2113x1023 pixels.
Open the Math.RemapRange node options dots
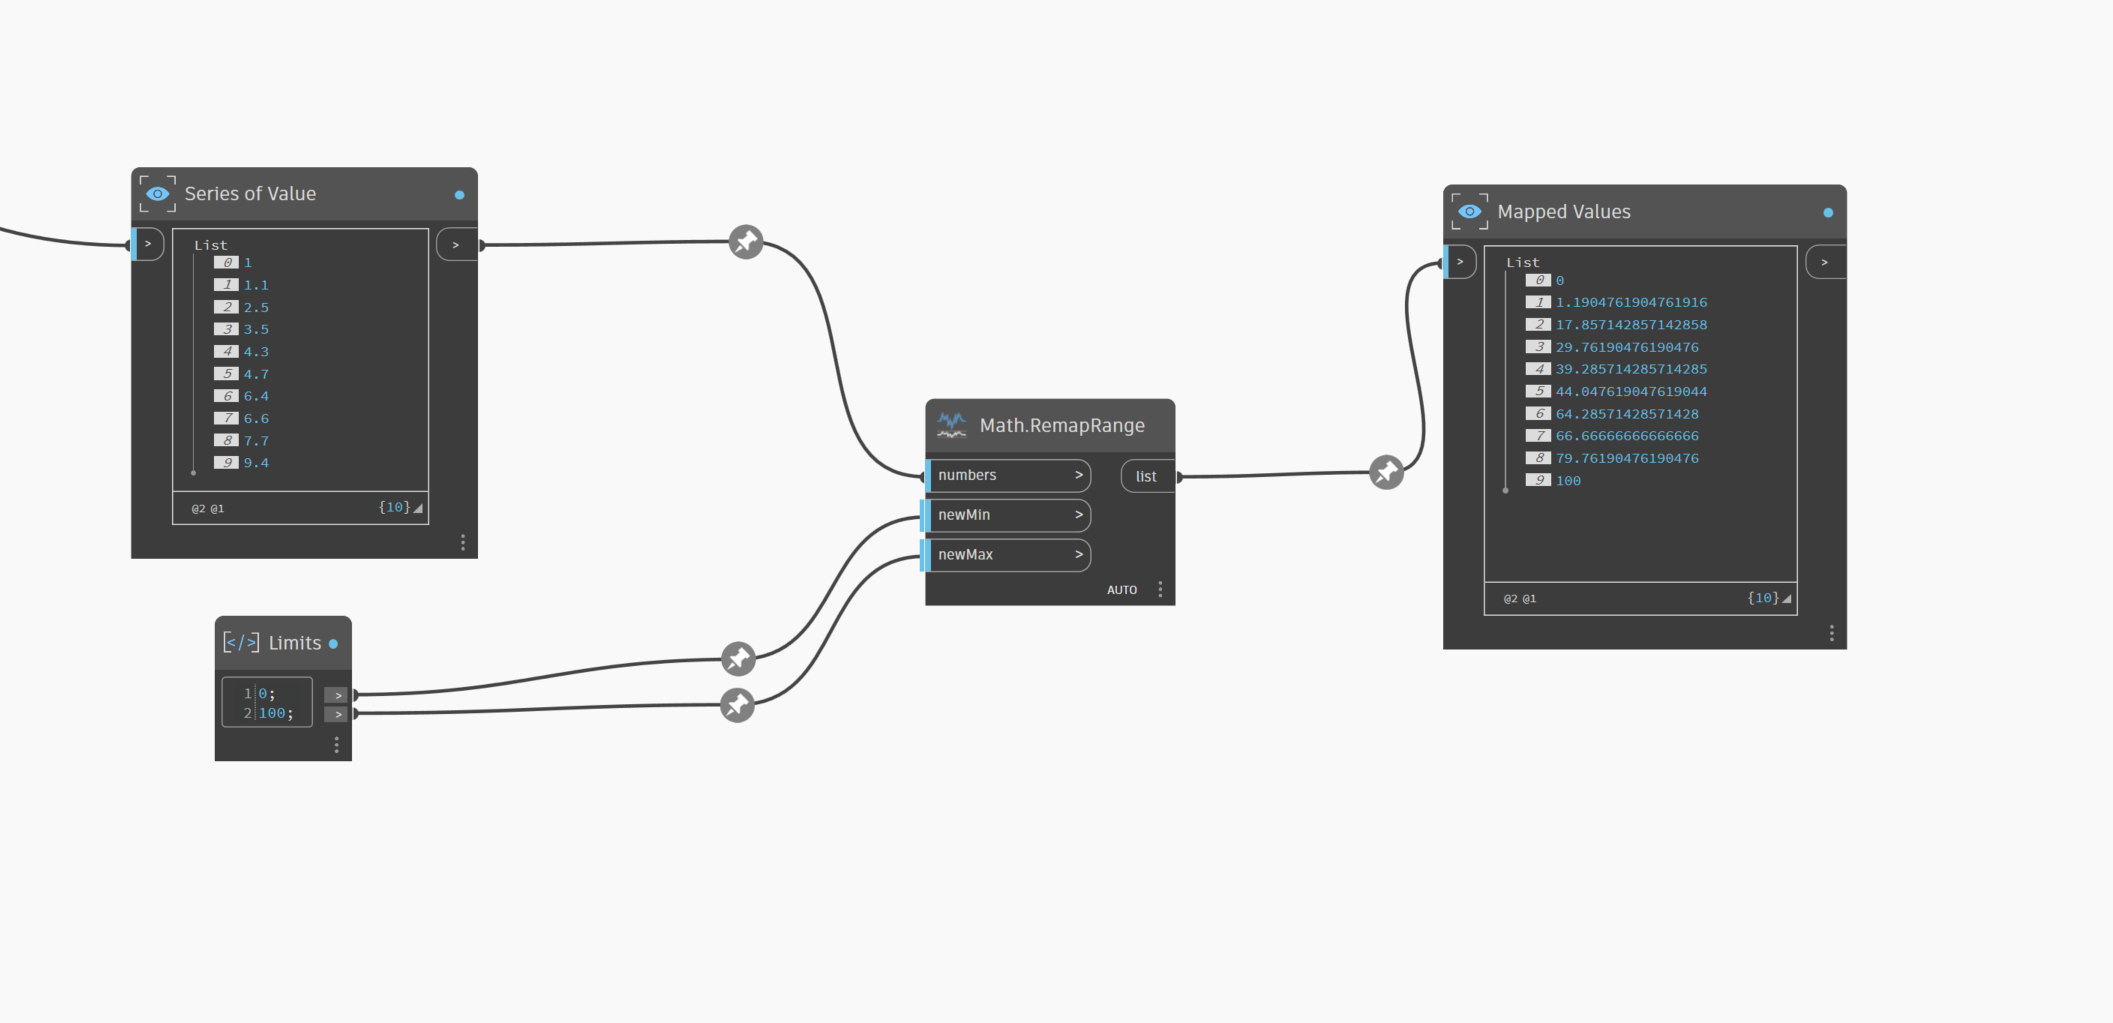tap(1160, 589)
